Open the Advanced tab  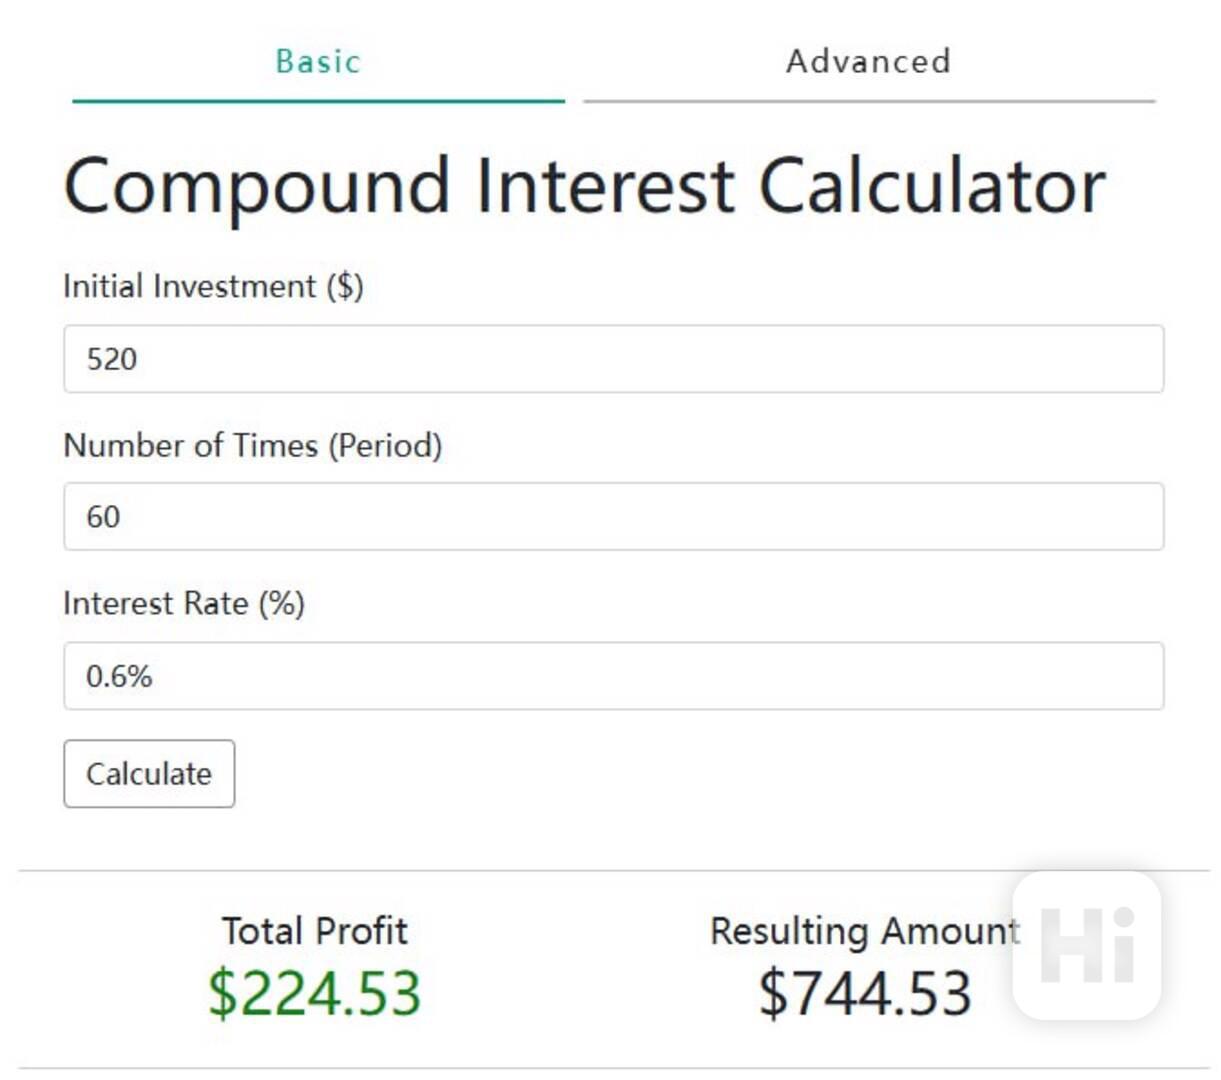click(x=868, y=61)
